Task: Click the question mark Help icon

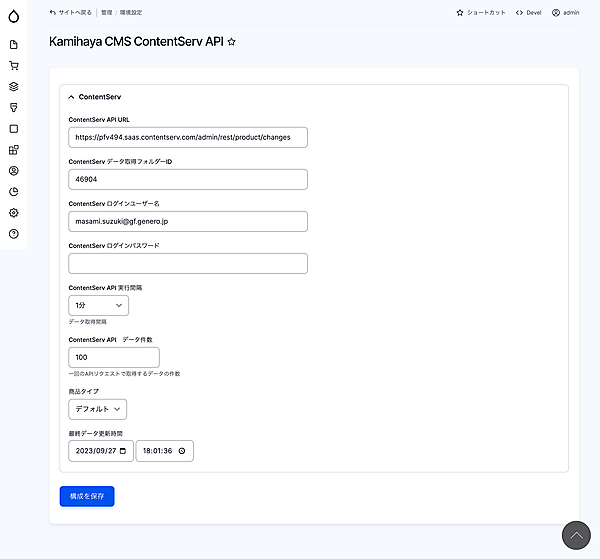Action: coord(13,233)
